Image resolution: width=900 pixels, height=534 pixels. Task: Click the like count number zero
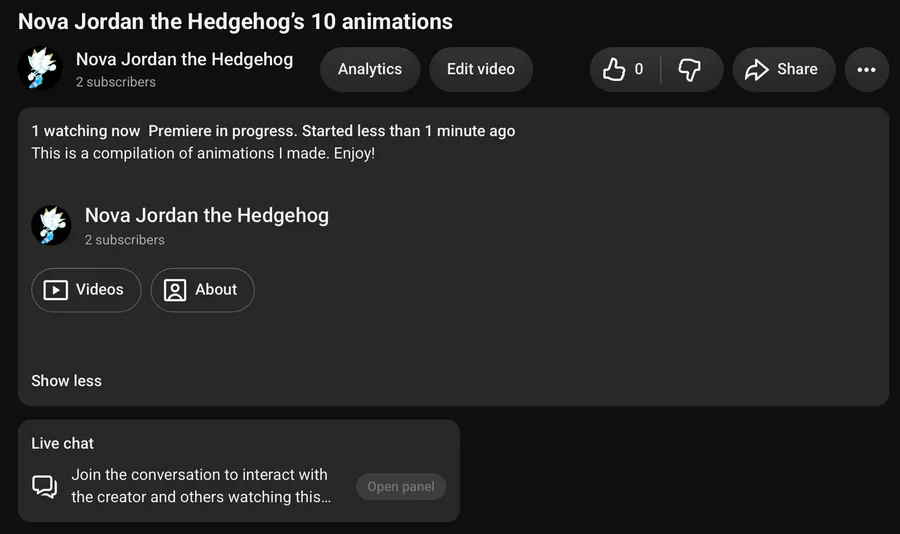pos(639,69)
